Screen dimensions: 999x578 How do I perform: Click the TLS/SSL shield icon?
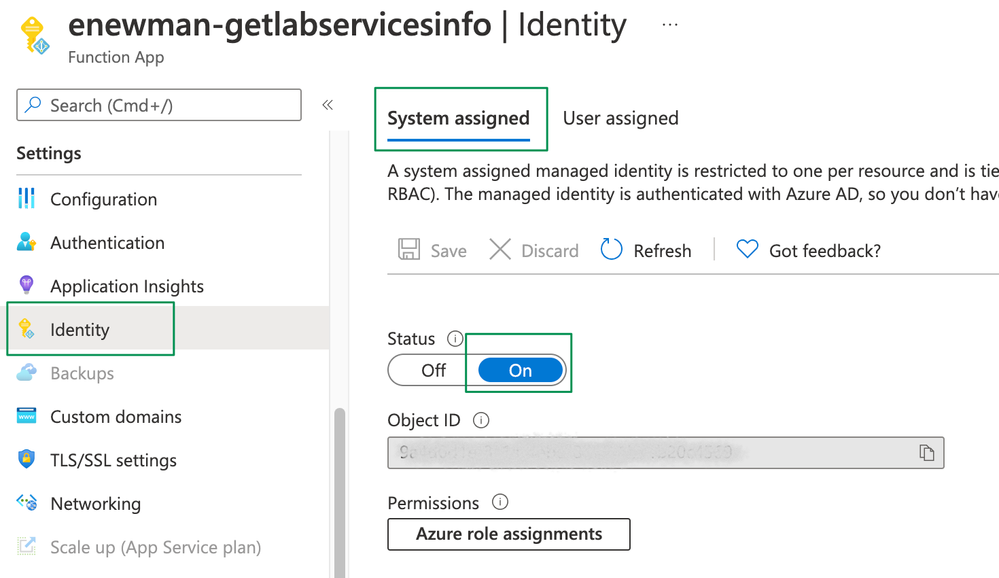[27, 459]
